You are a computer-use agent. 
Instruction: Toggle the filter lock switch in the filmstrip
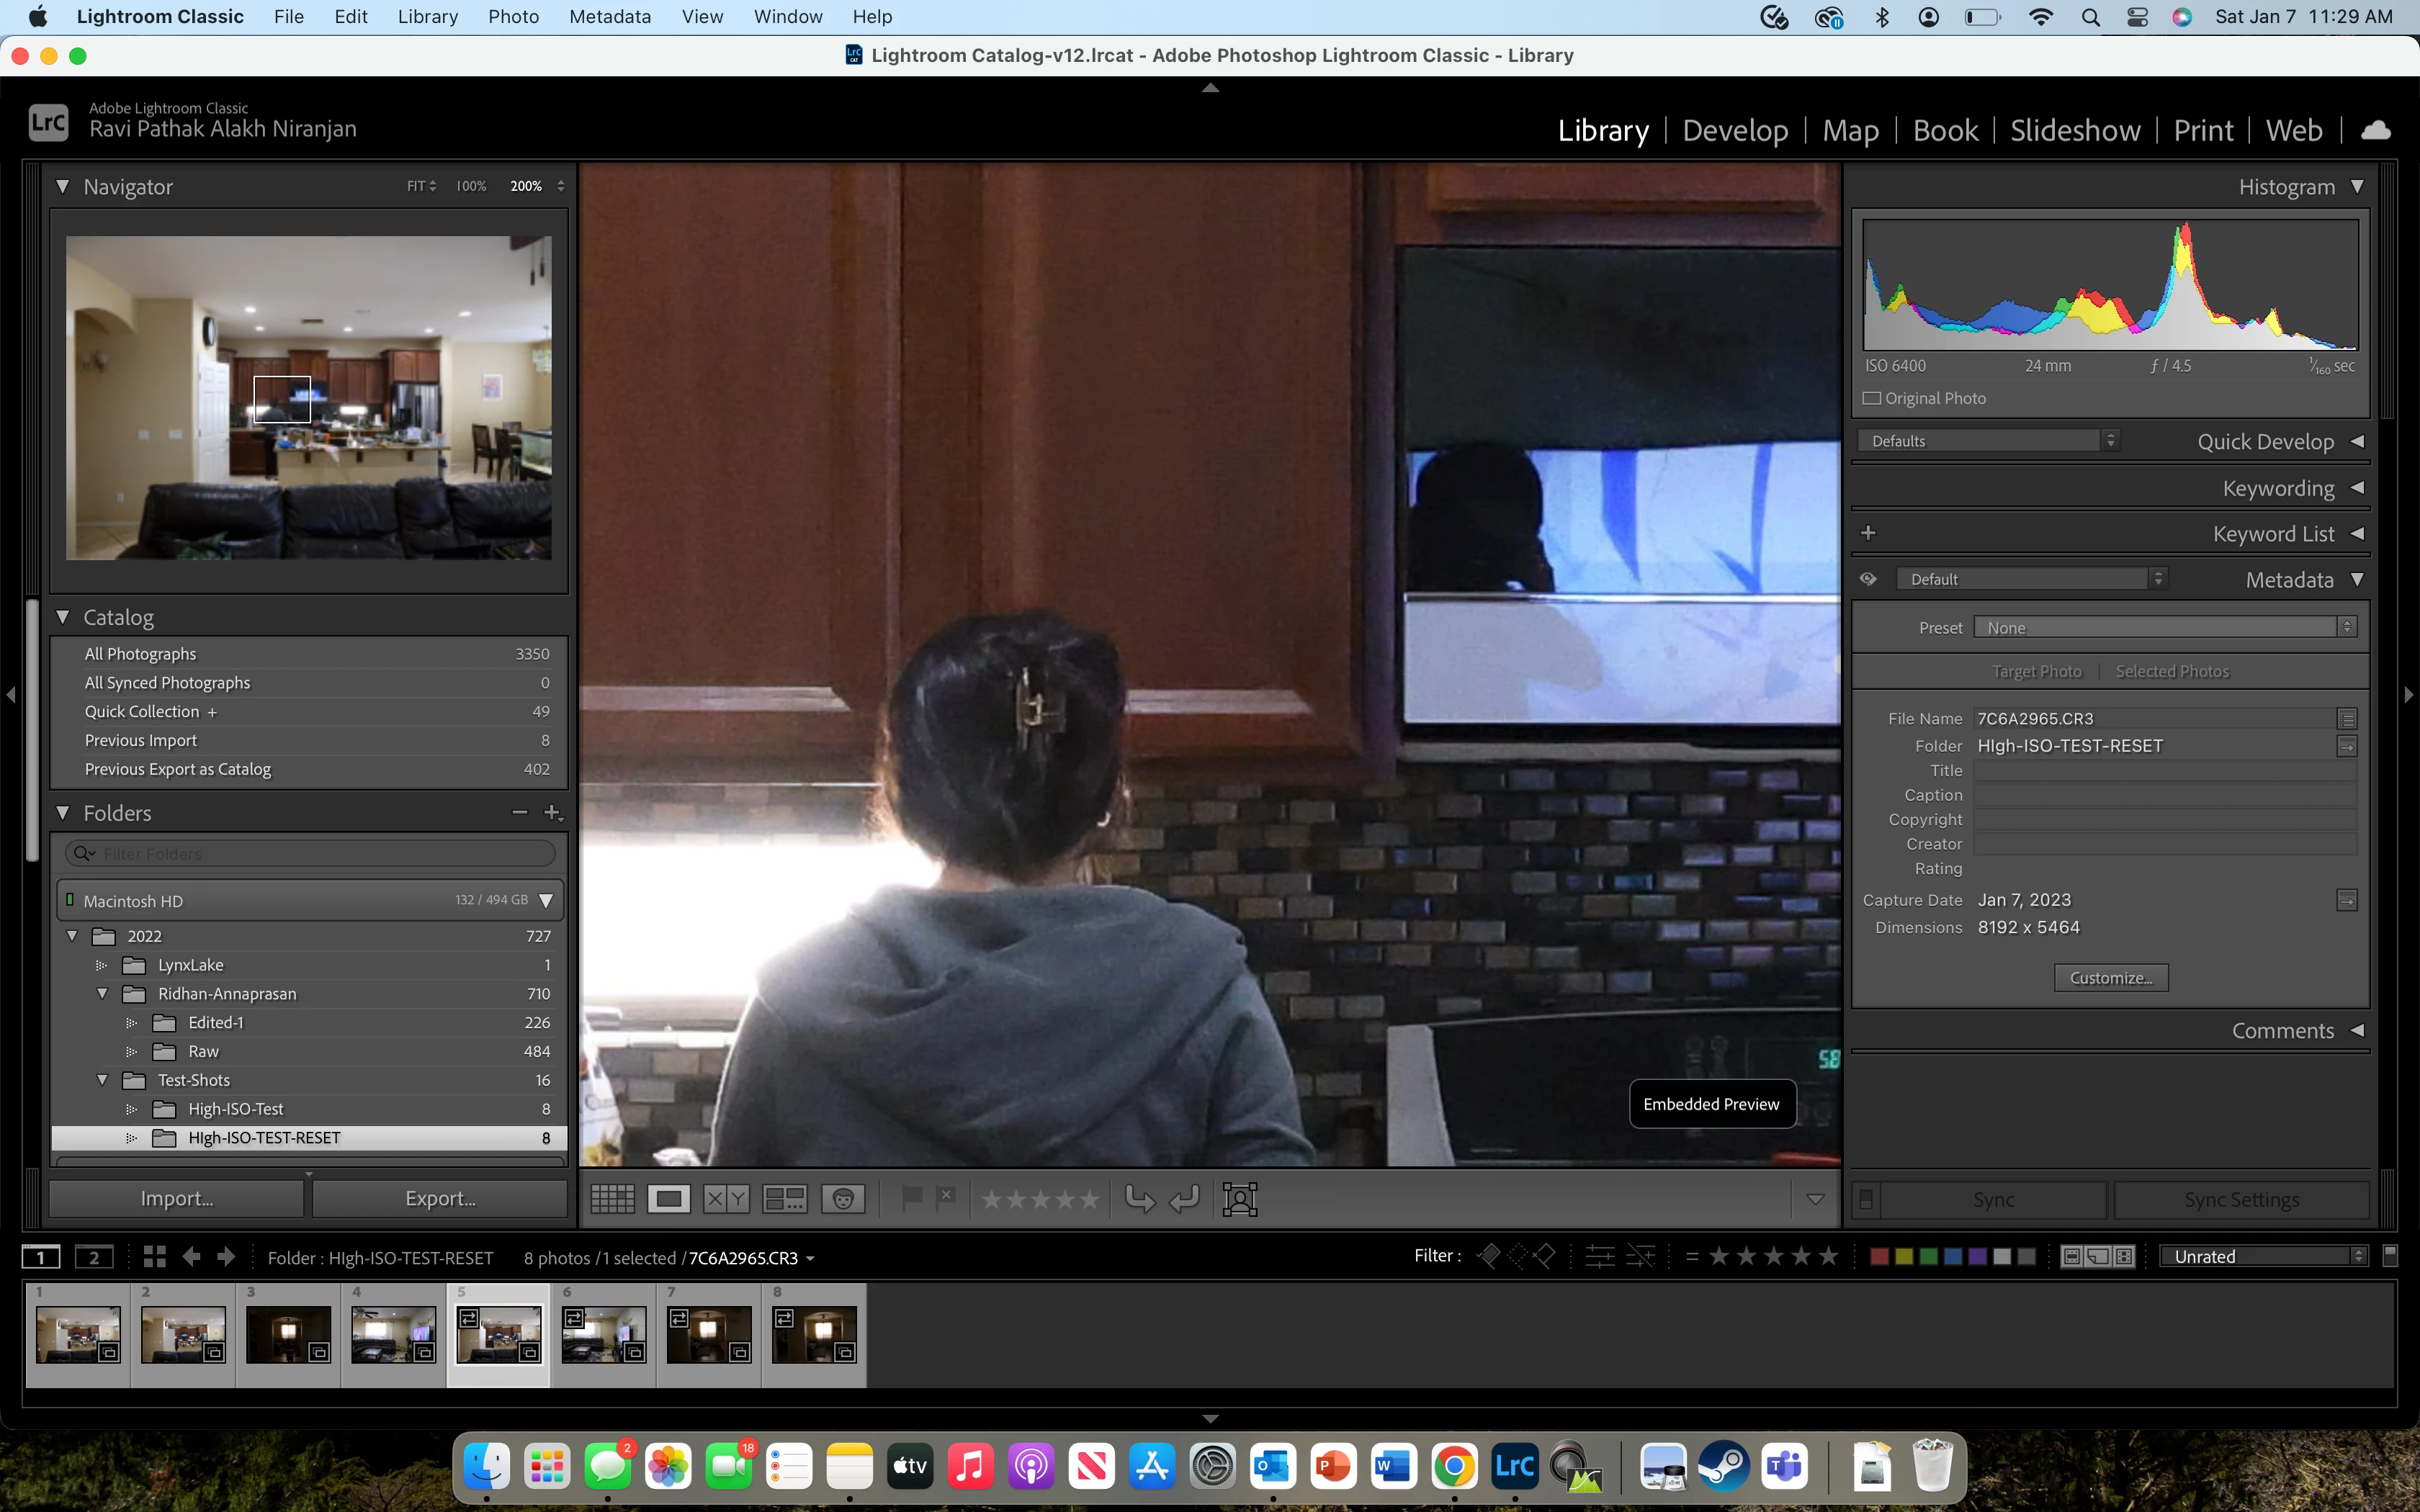pyautogui.click(x=2390, y=1256)
